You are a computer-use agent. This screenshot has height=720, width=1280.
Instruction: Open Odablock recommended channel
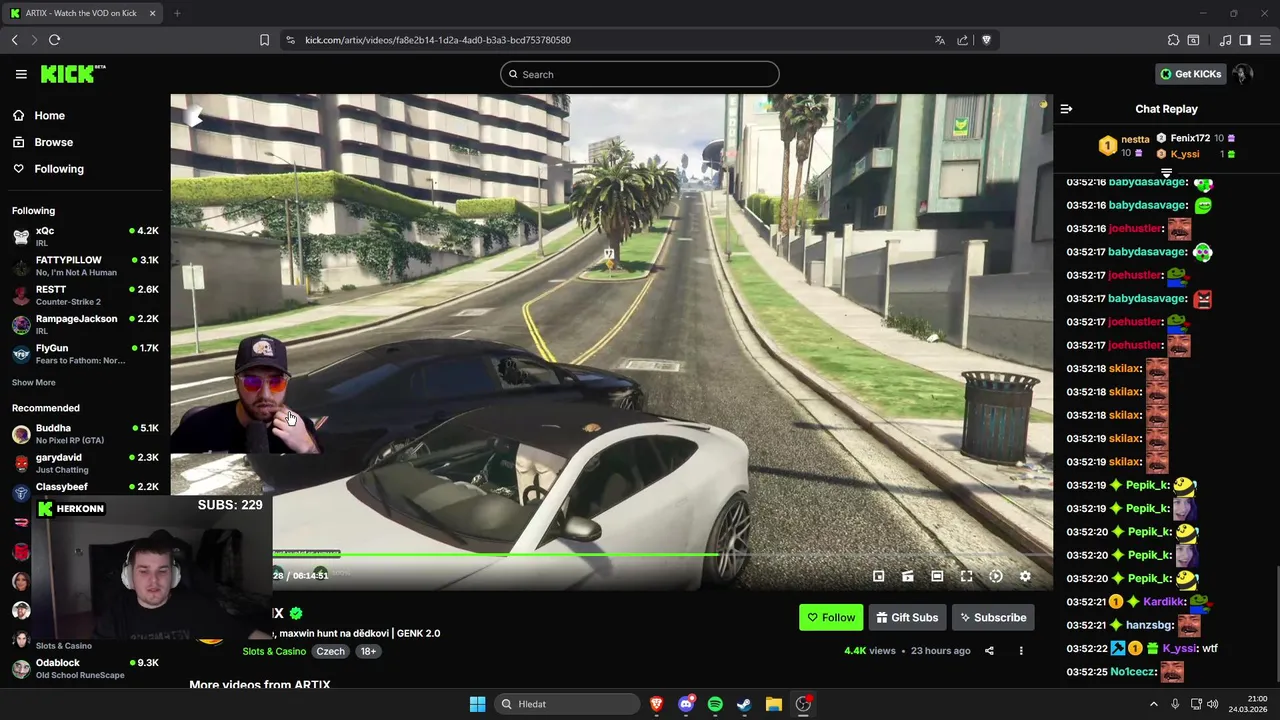pyautogui.click(x=85, y=668)
